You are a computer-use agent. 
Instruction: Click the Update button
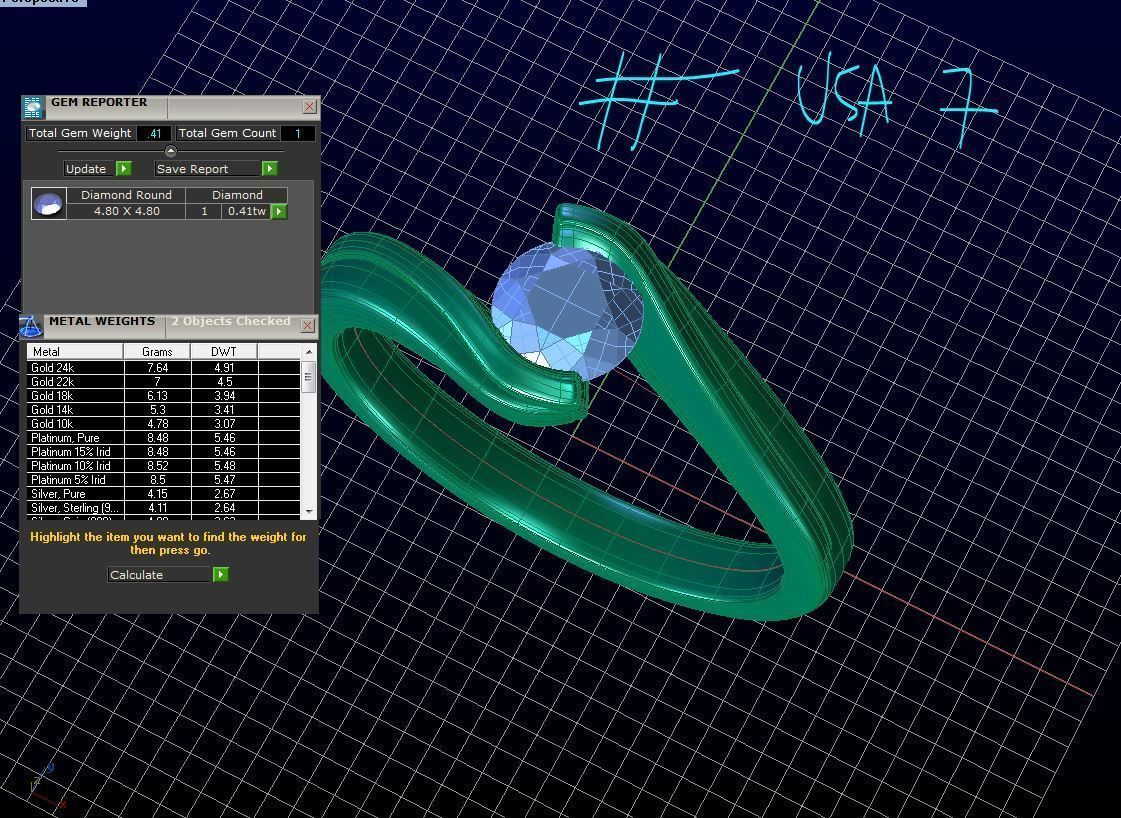click(x=90, y=169)
